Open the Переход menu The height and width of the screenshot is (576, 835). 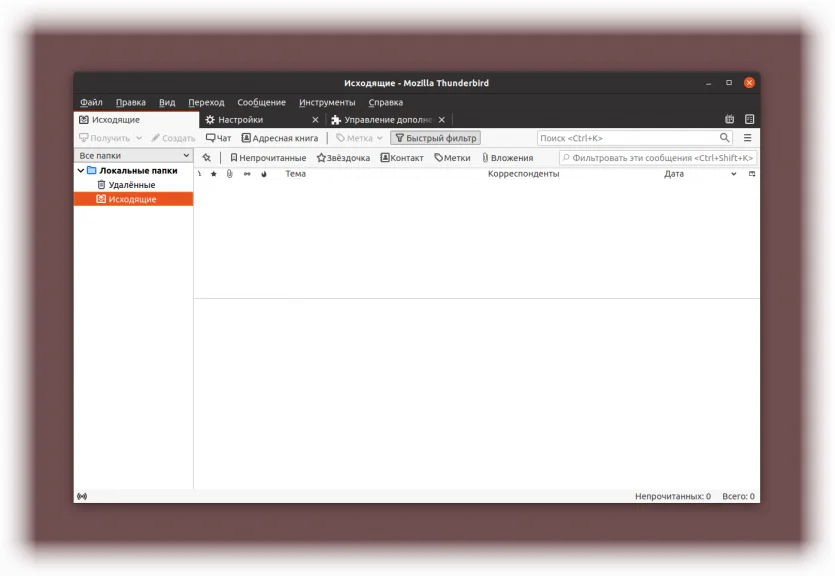(x=206, y=102)
